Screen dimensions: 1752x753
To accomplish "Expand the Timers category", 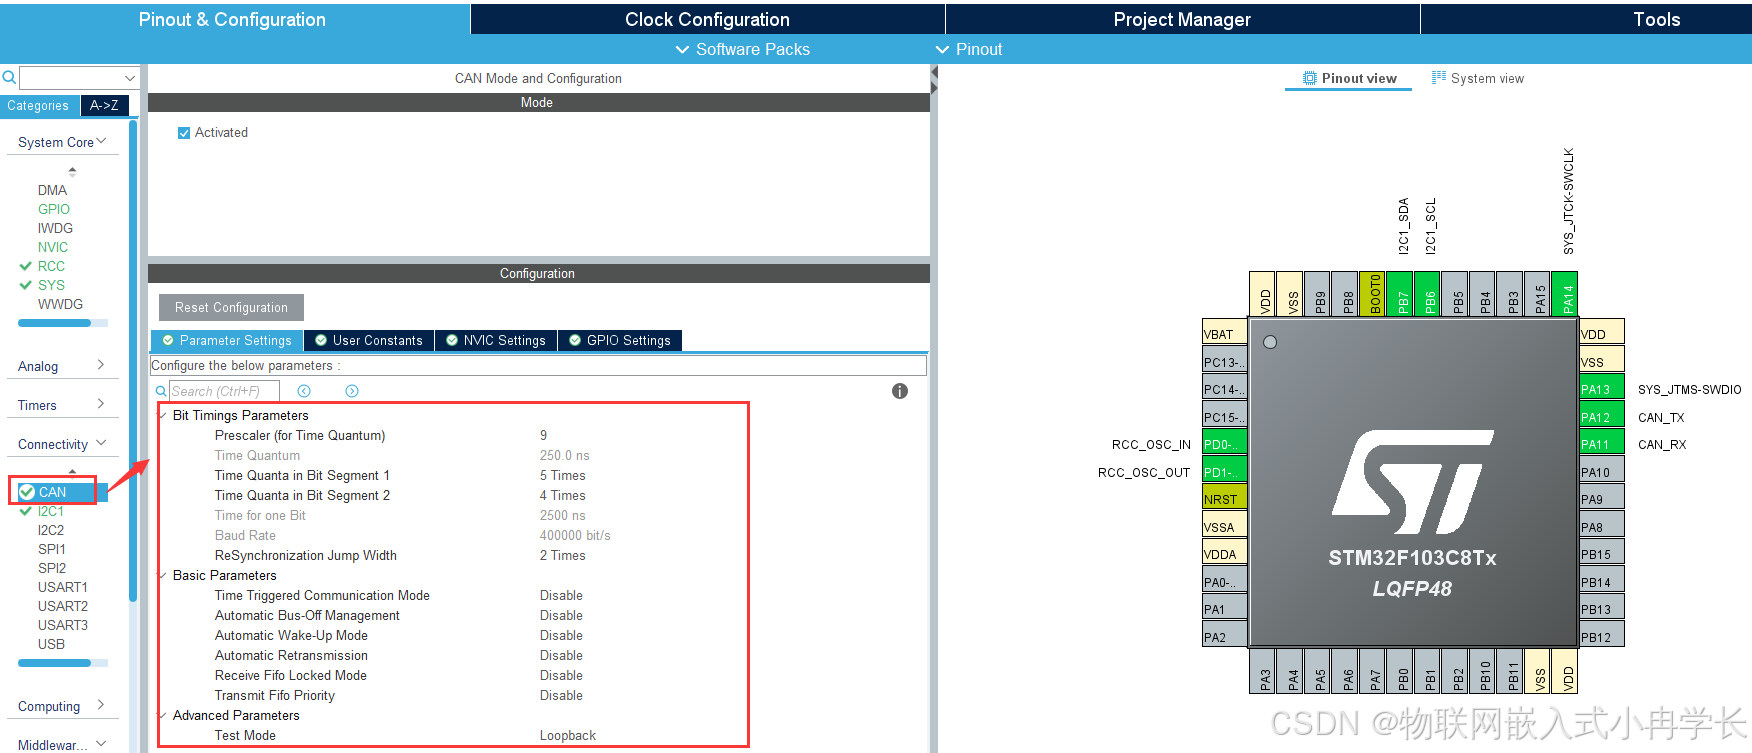I will click(62, 405).
